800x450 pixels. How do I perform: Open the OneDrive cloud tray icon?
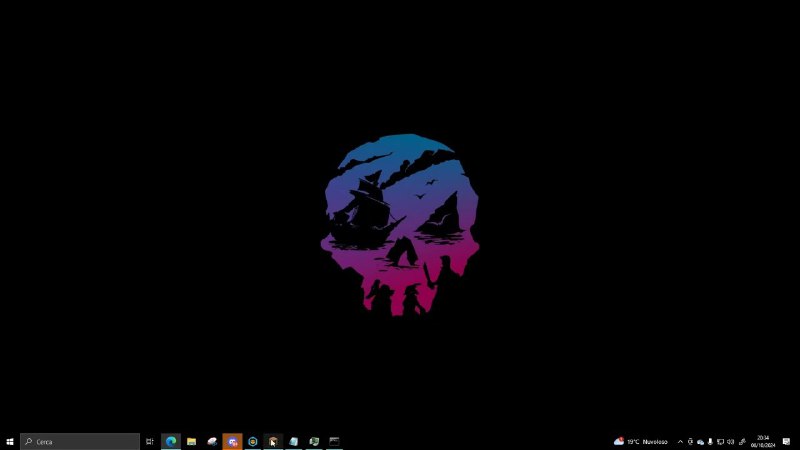click(x=701, y=442)
